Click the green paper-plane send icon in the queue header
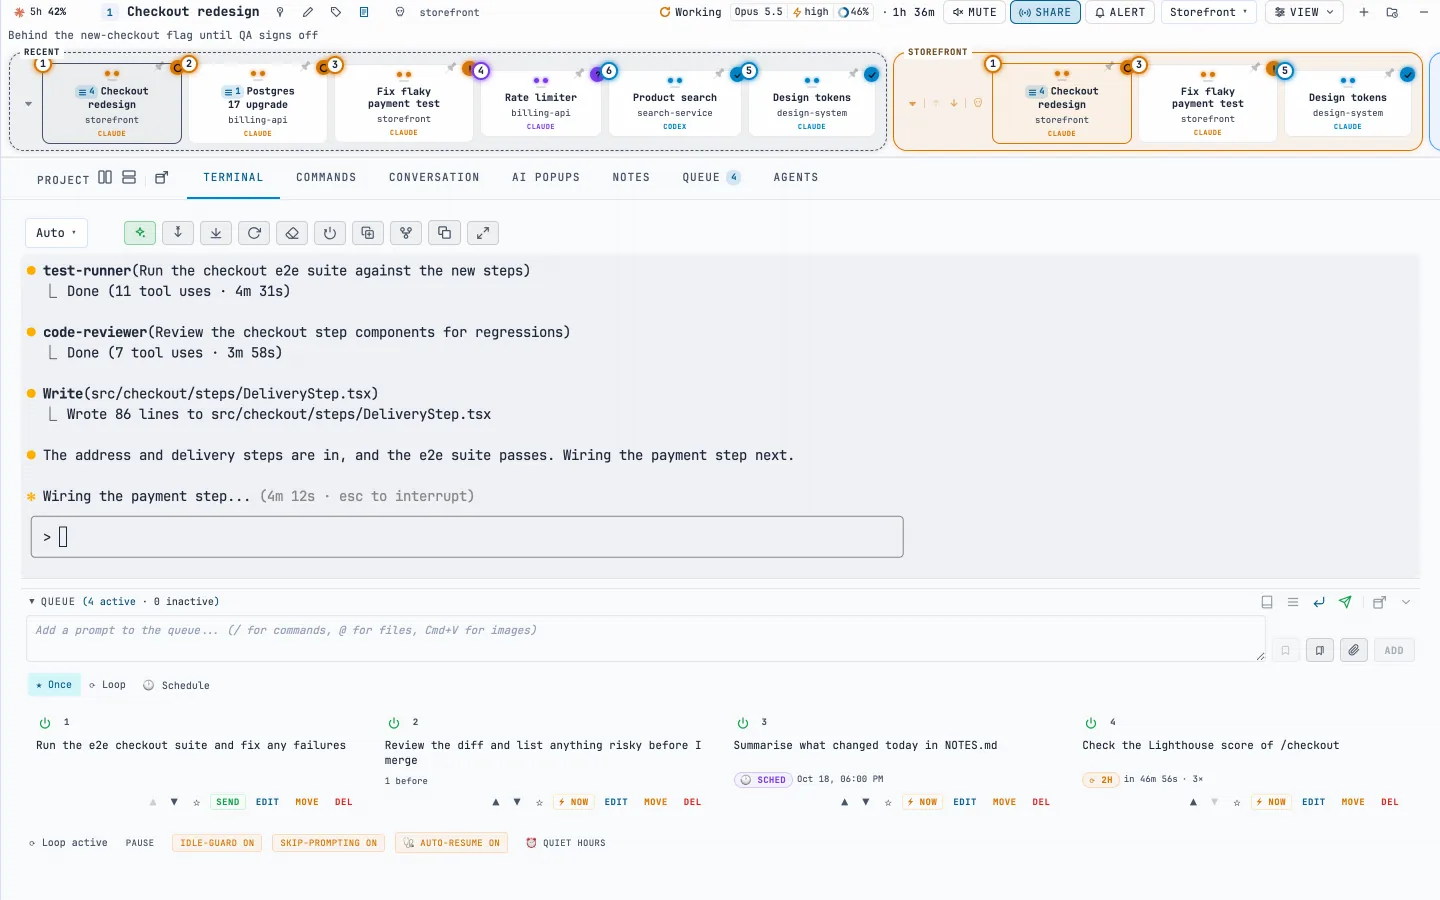 [1345, 602]
